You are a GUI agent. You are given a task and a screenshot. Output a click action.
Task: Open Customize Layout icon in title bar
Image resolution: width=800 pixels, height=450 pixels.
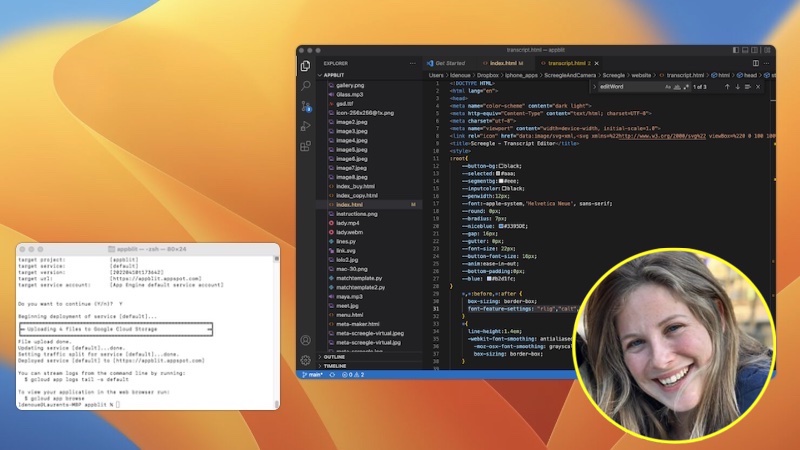pos(767,50)
